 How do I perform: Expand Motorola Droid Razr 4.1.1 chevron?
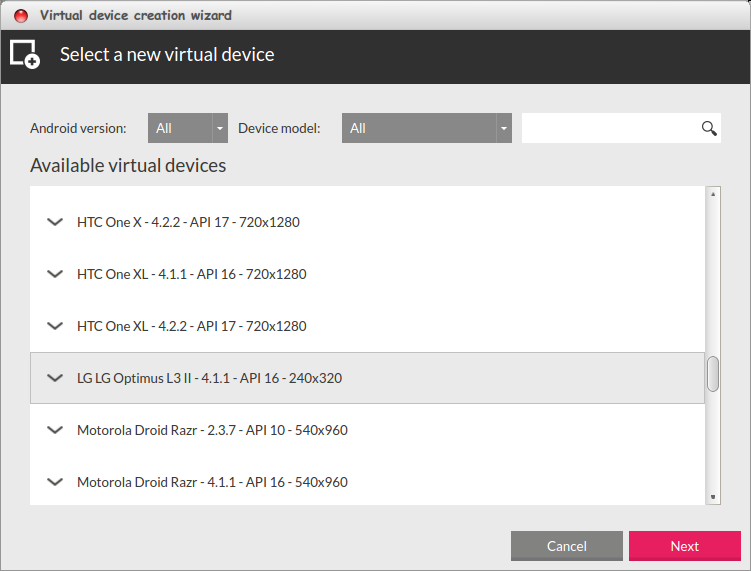pos(55,482)
